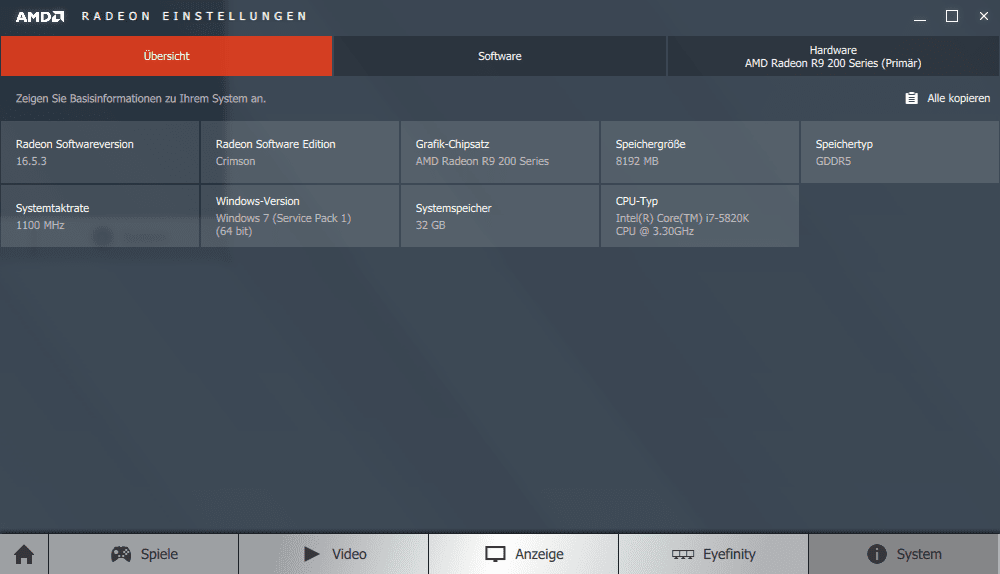
Task: Select the Speichergröße 8192 MB tile
Action: 700,152
